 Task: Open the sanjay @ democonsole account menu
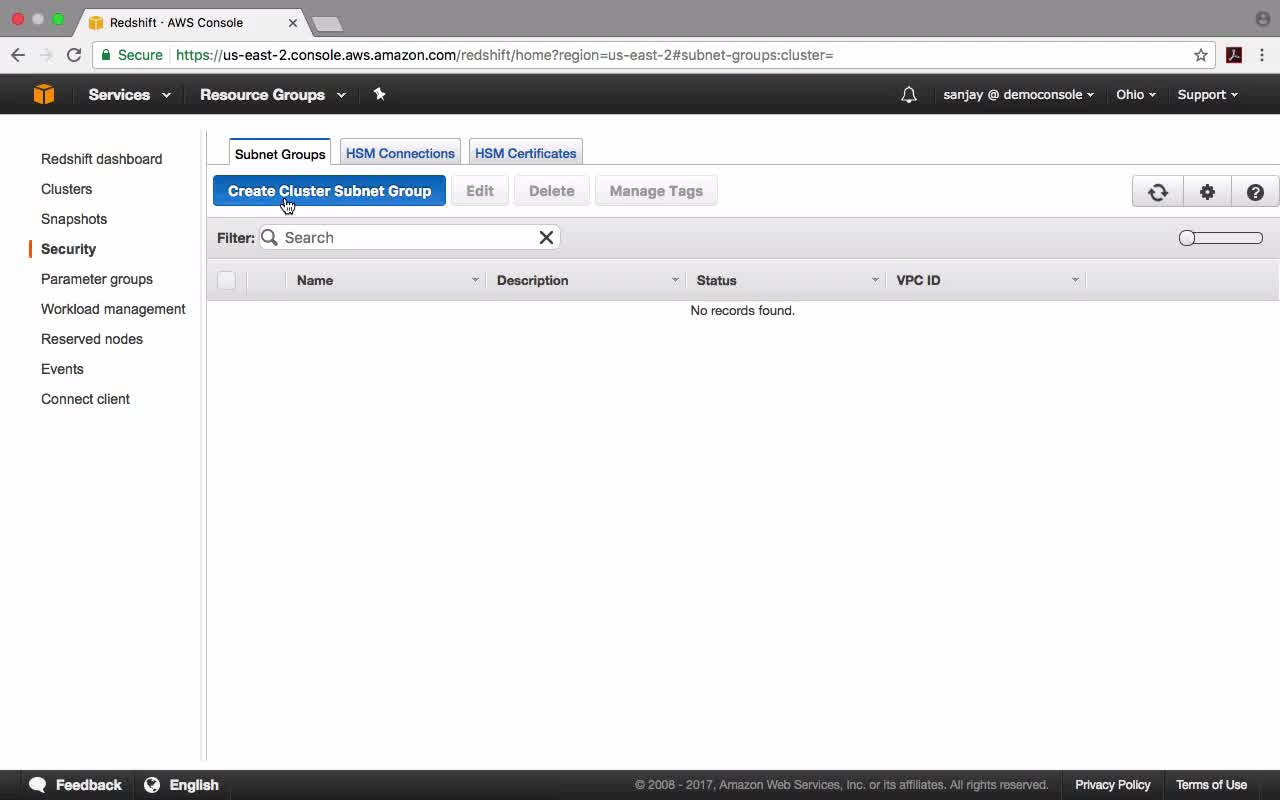coord(1018,95)
